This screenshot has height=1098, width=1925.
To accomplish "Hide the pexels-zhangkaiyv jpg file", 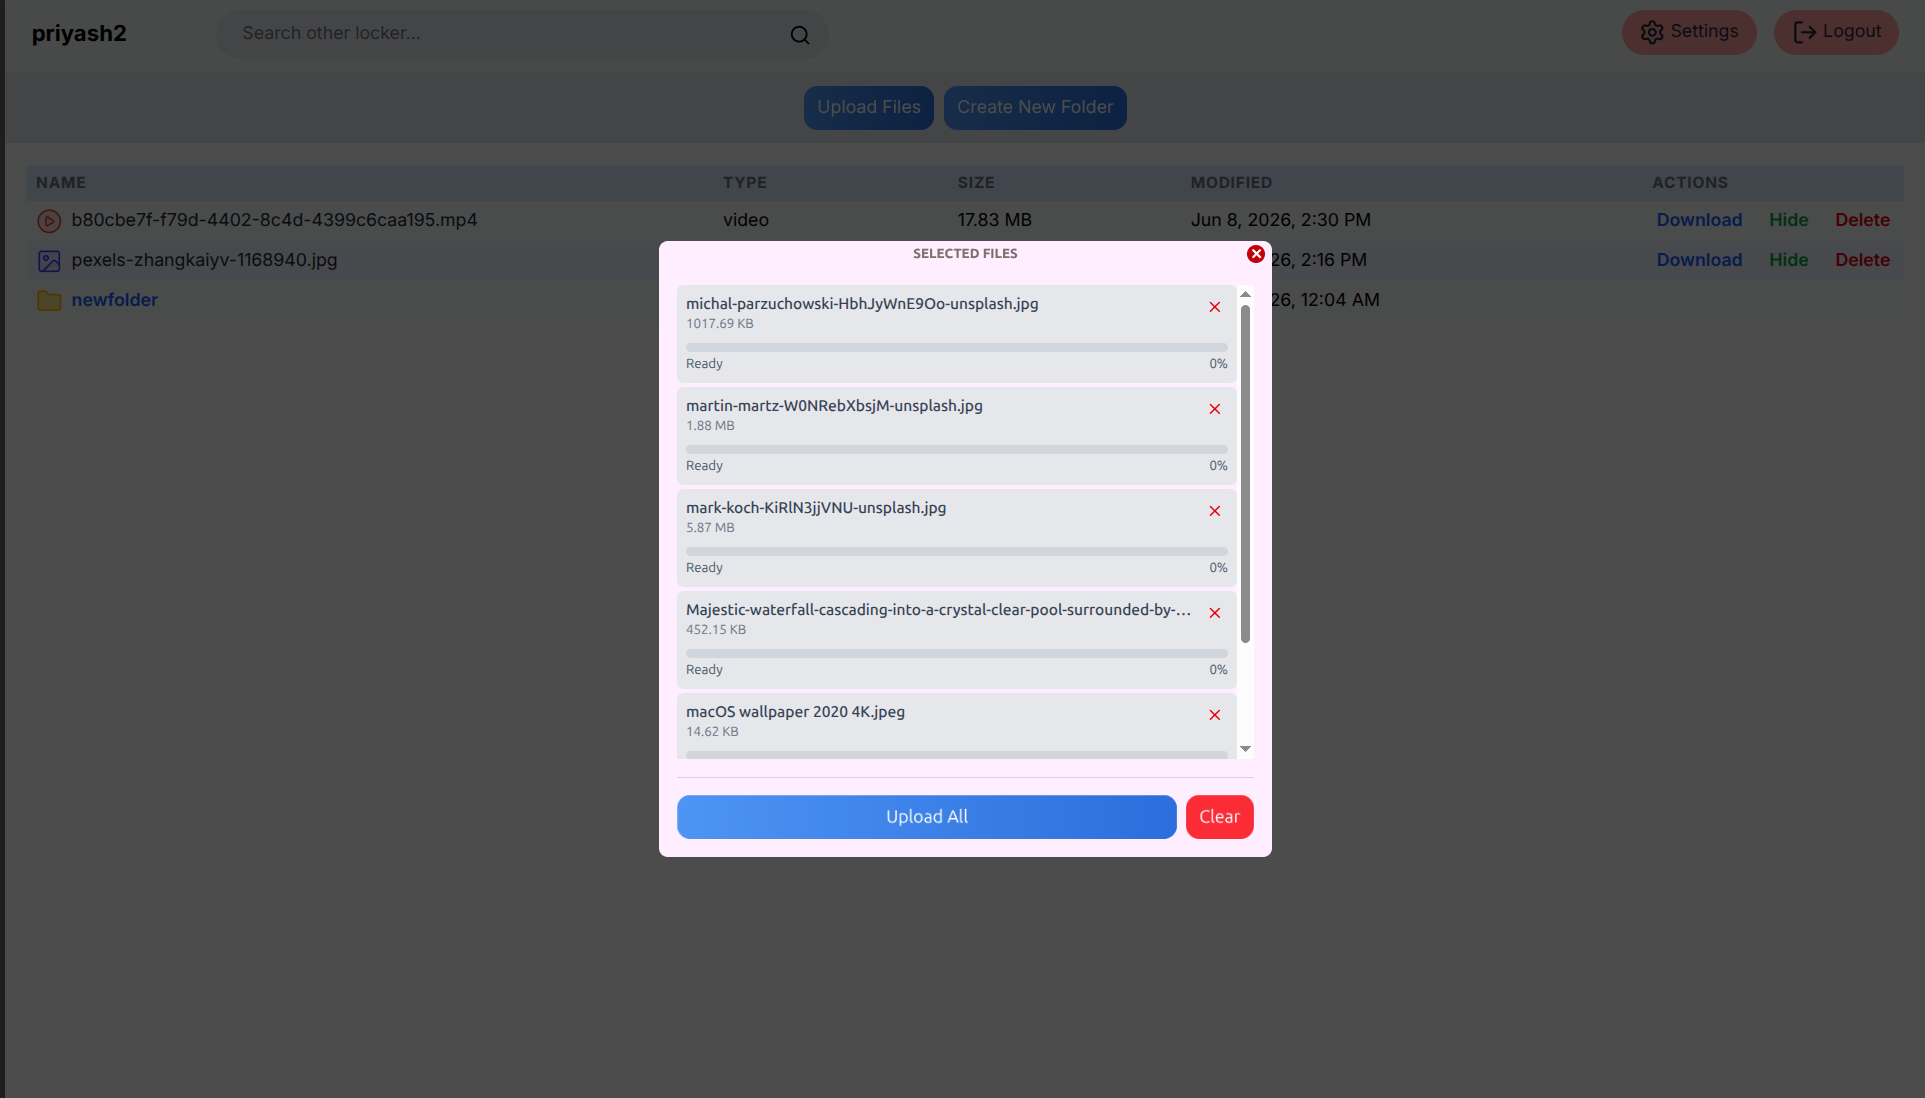I will coord(1788,260).
